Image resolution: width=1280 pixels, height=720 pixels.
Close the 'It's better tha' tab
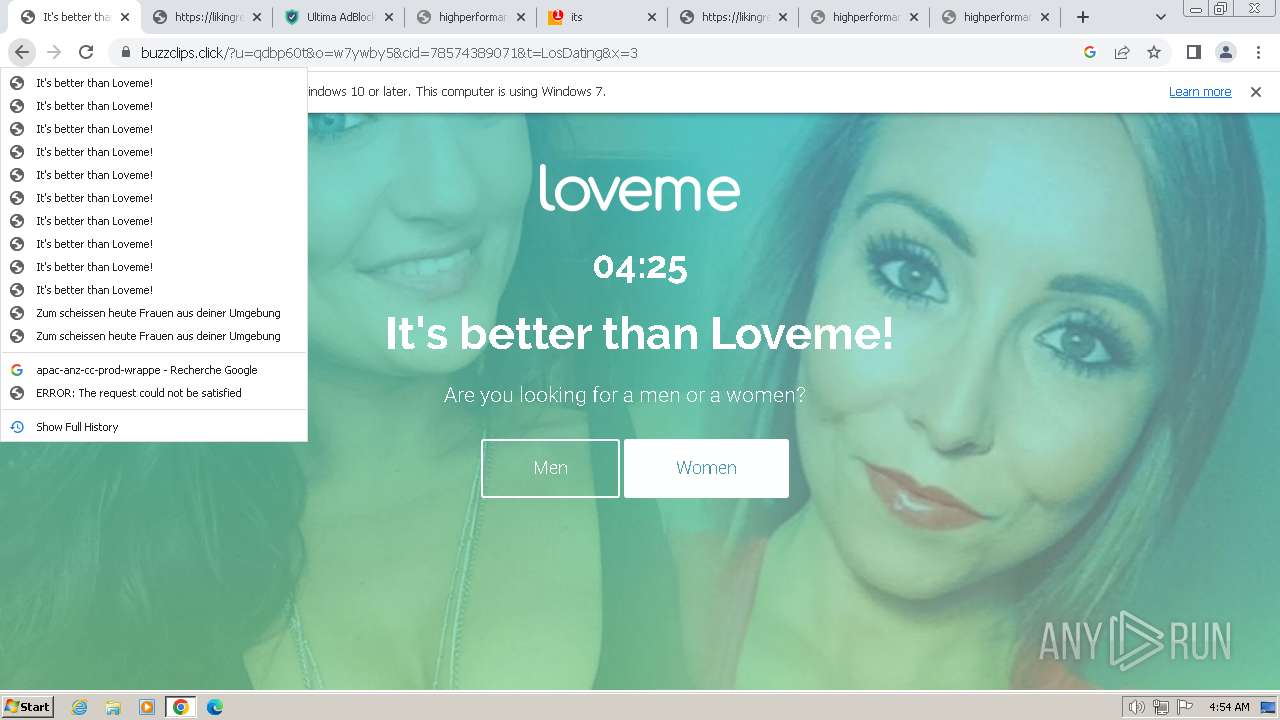pos(125,17)
